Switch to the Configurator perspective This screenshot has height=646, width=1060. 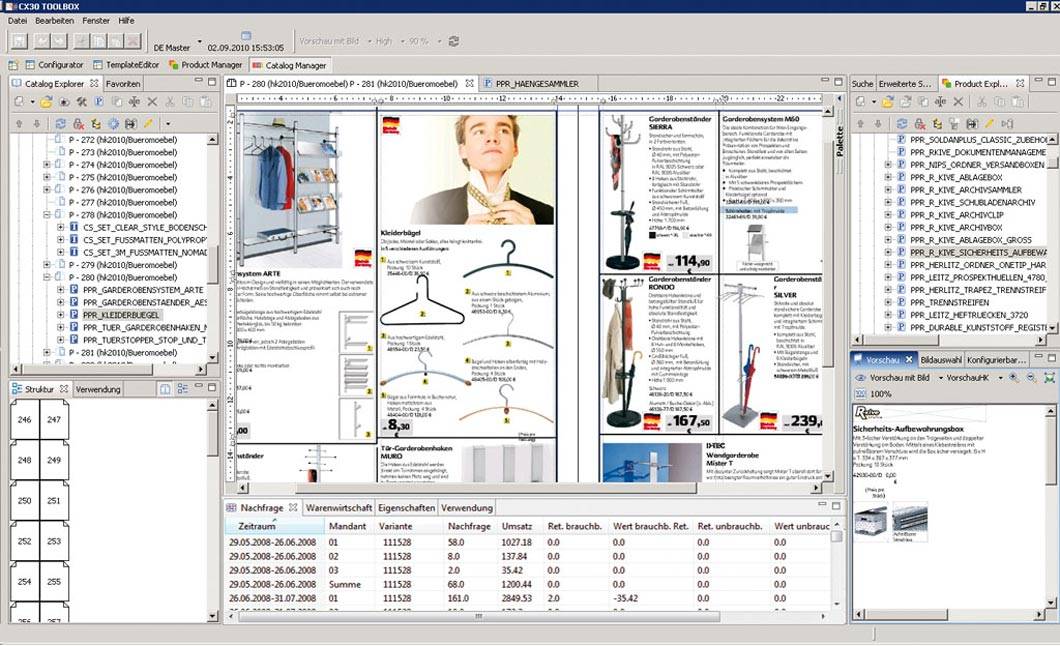coord(54,65)
